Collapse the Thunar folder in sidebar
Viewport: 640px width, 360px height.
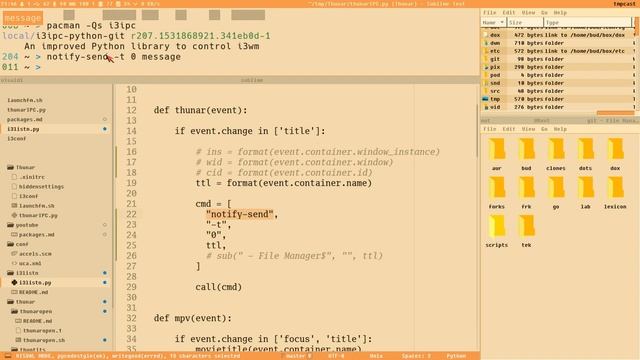coord(11,167)
